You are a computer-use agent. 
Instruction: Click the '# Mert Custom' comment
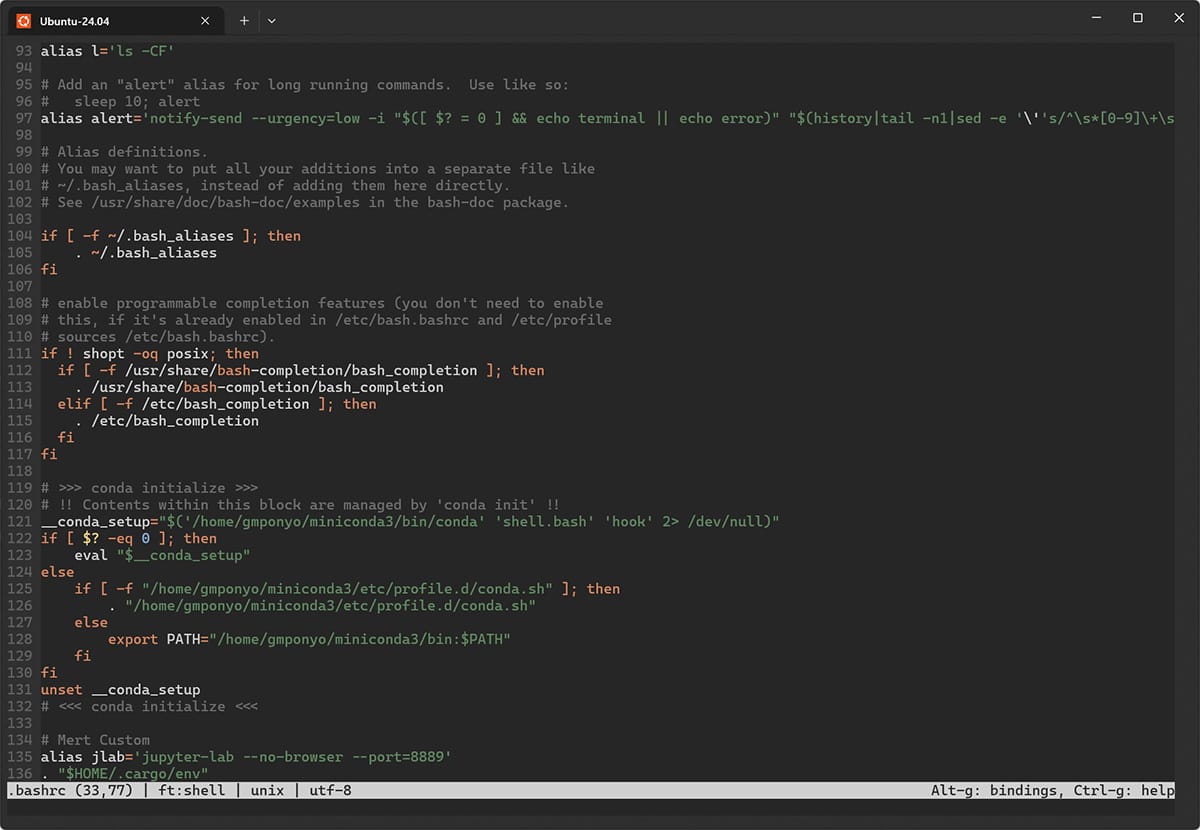click(x=95, y=740)
